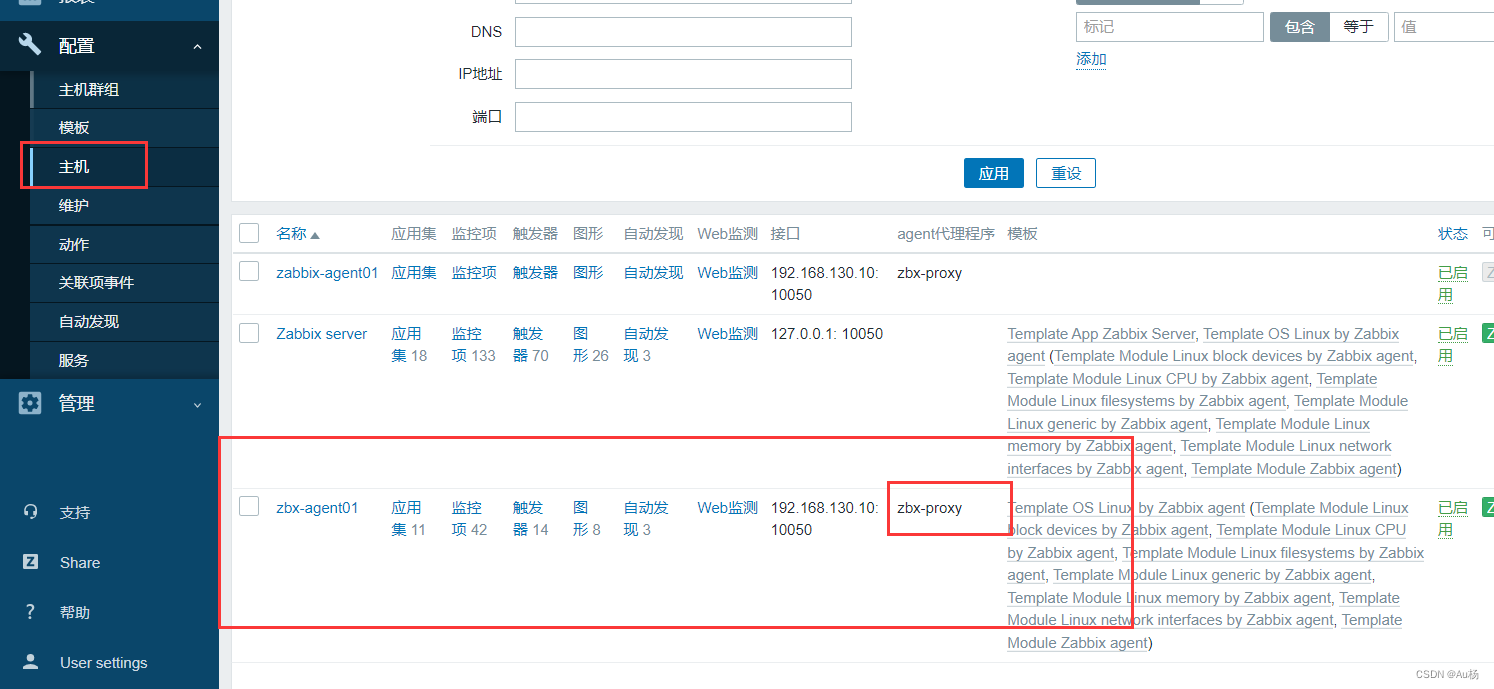This screenshot has width=1494, height=689.
Task: Click the green Z badge in the zbx-agent01 row
Action: coord(1487,507)
